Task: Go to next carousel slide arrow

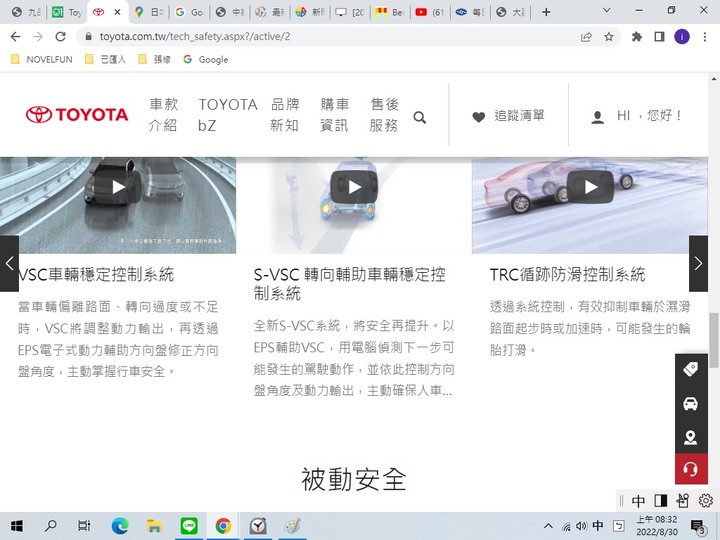Action: pos(698,264)
